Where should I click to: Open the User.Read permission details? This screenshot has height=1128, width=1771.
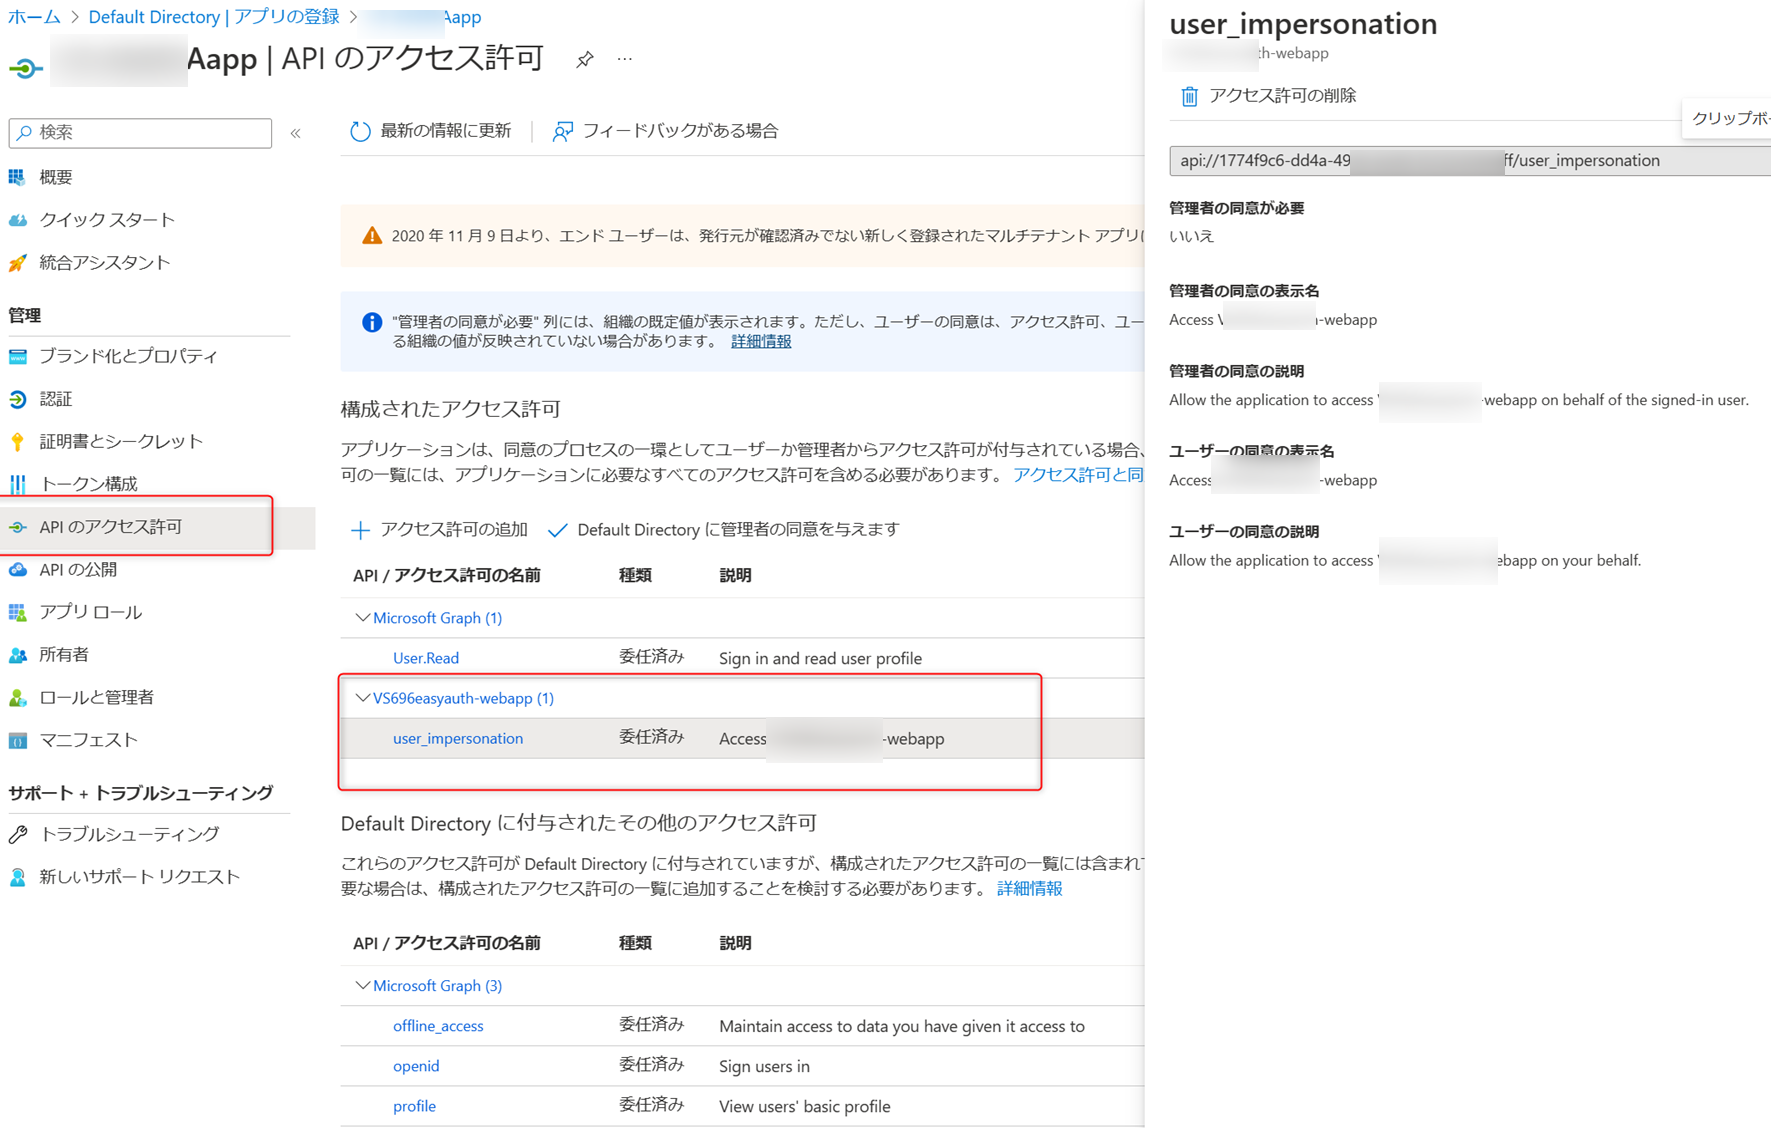tap(425, 657)
